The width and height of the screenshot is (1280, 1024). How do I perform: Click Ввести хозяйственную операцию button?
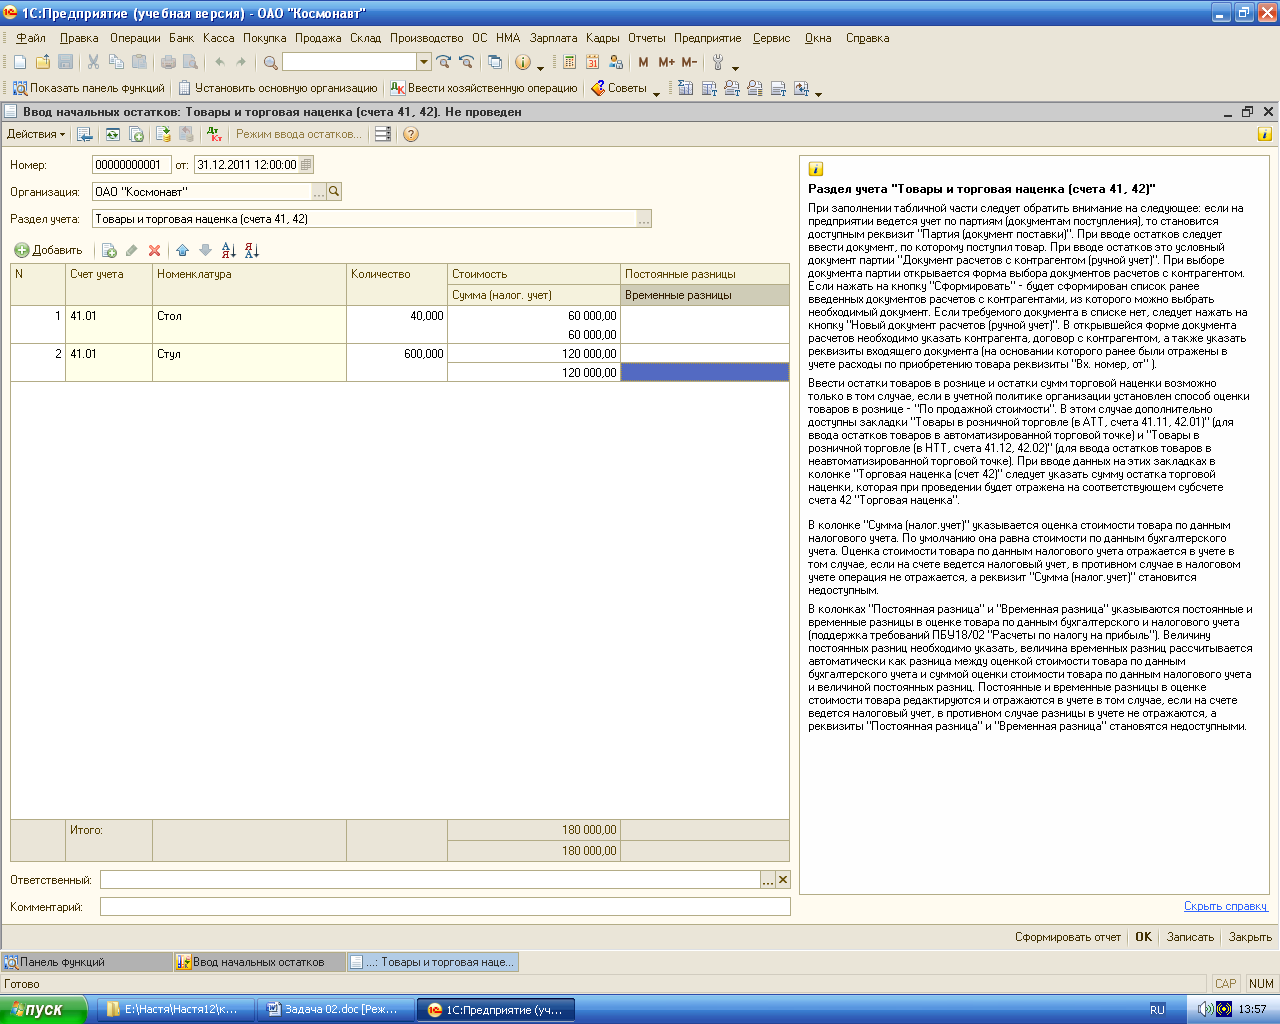(484, 88)
